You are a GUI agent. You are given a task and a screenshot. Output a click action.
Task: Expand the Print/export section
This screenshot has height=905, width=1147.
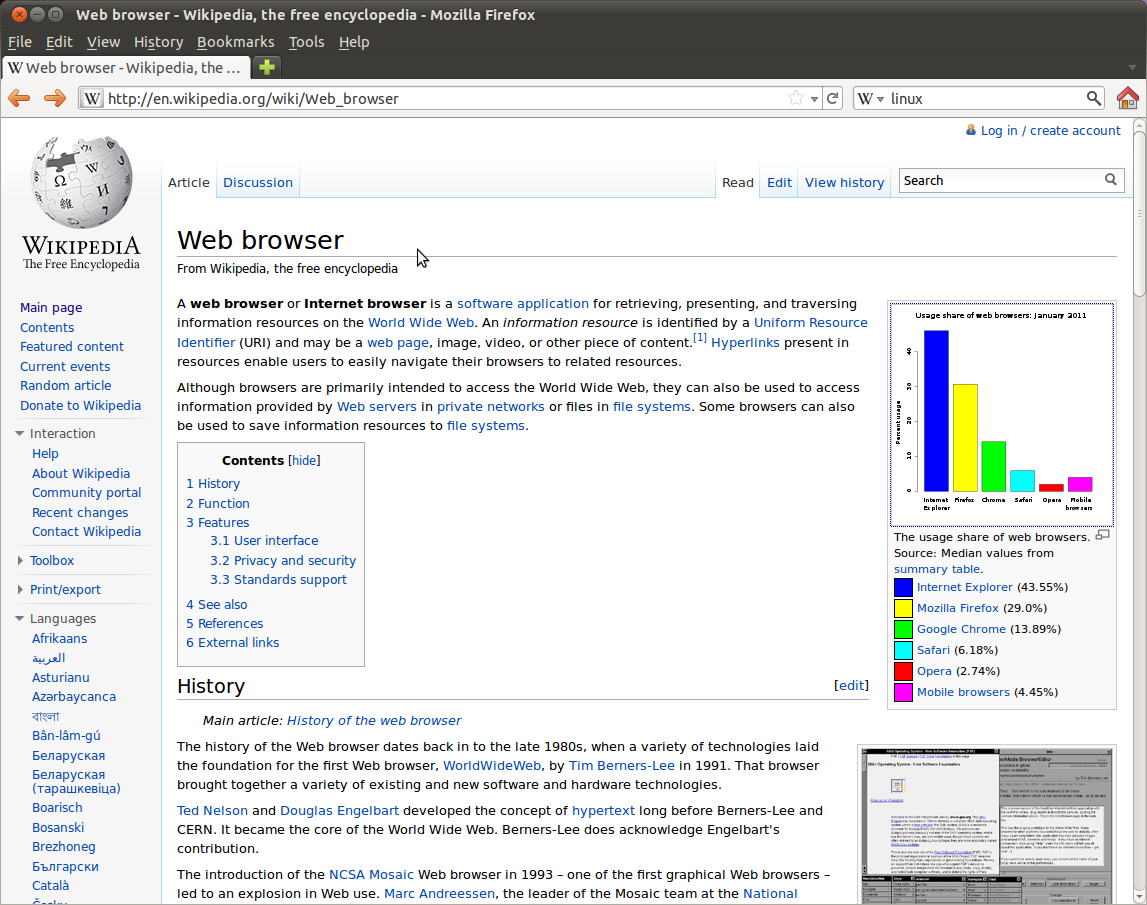[20, 589]
